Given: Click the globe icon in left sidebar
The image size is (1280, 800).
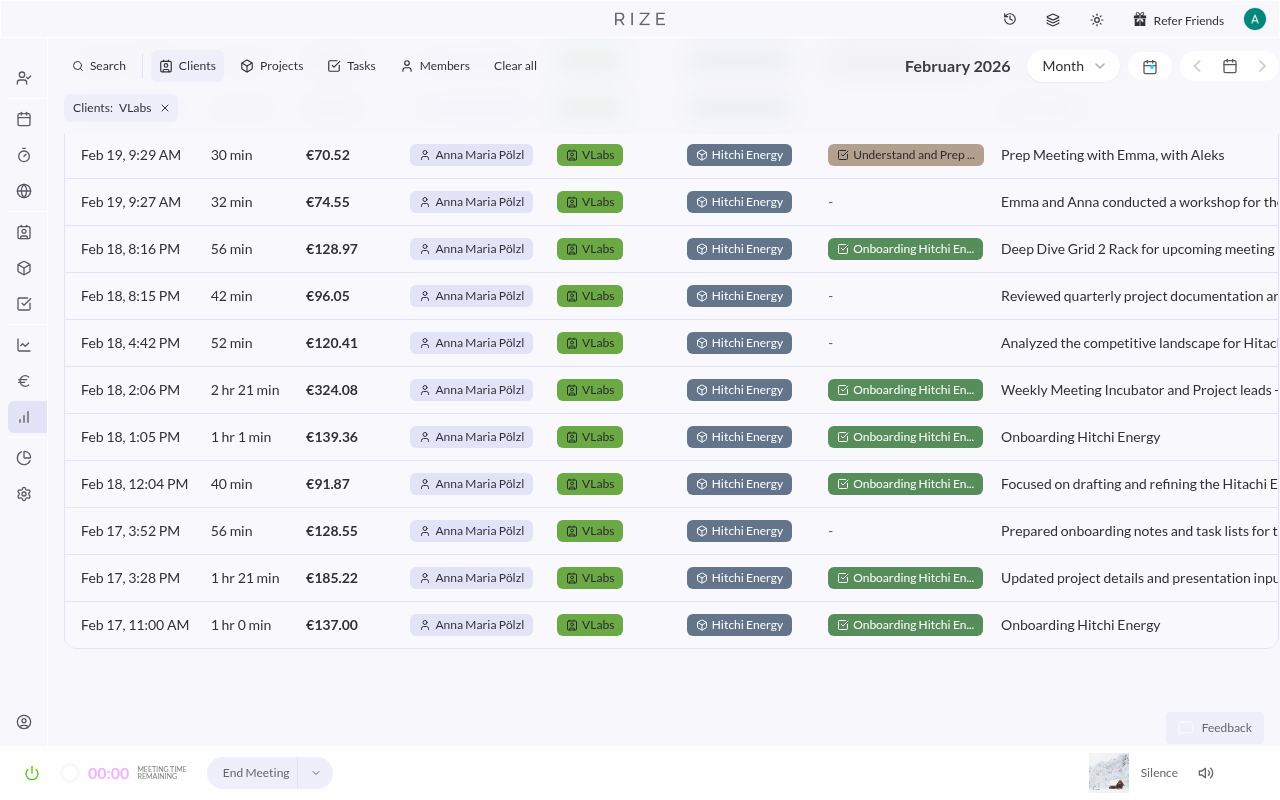Looking at the screenshot, I should (24, 191).
